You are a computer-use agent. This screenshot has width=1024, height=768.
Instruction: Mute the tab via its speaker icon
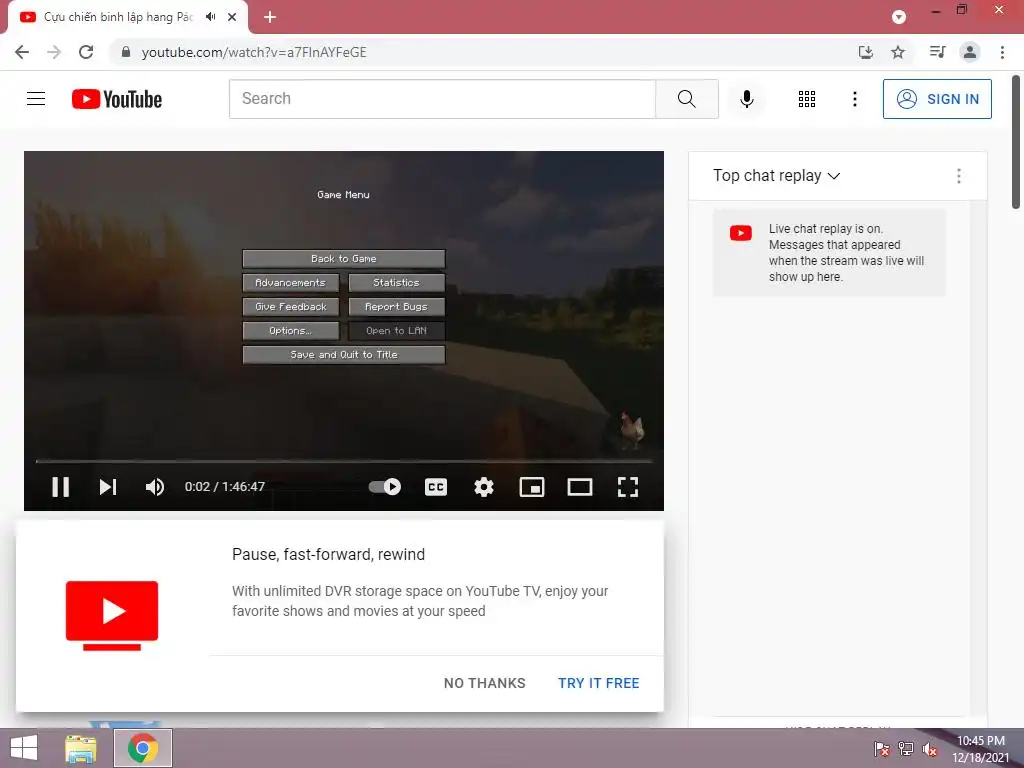210,17
